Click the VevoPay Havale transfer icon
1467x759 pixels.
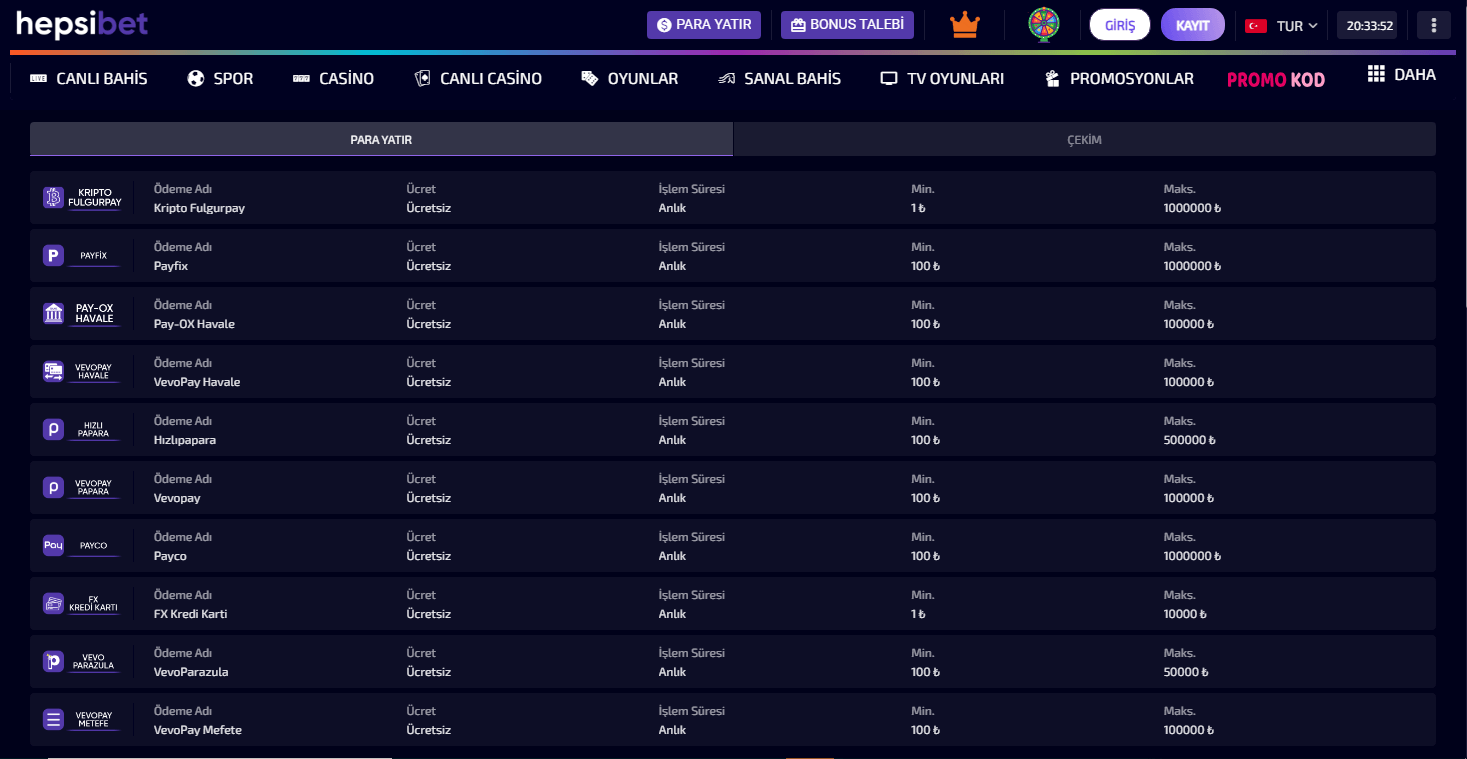[53, 372]
